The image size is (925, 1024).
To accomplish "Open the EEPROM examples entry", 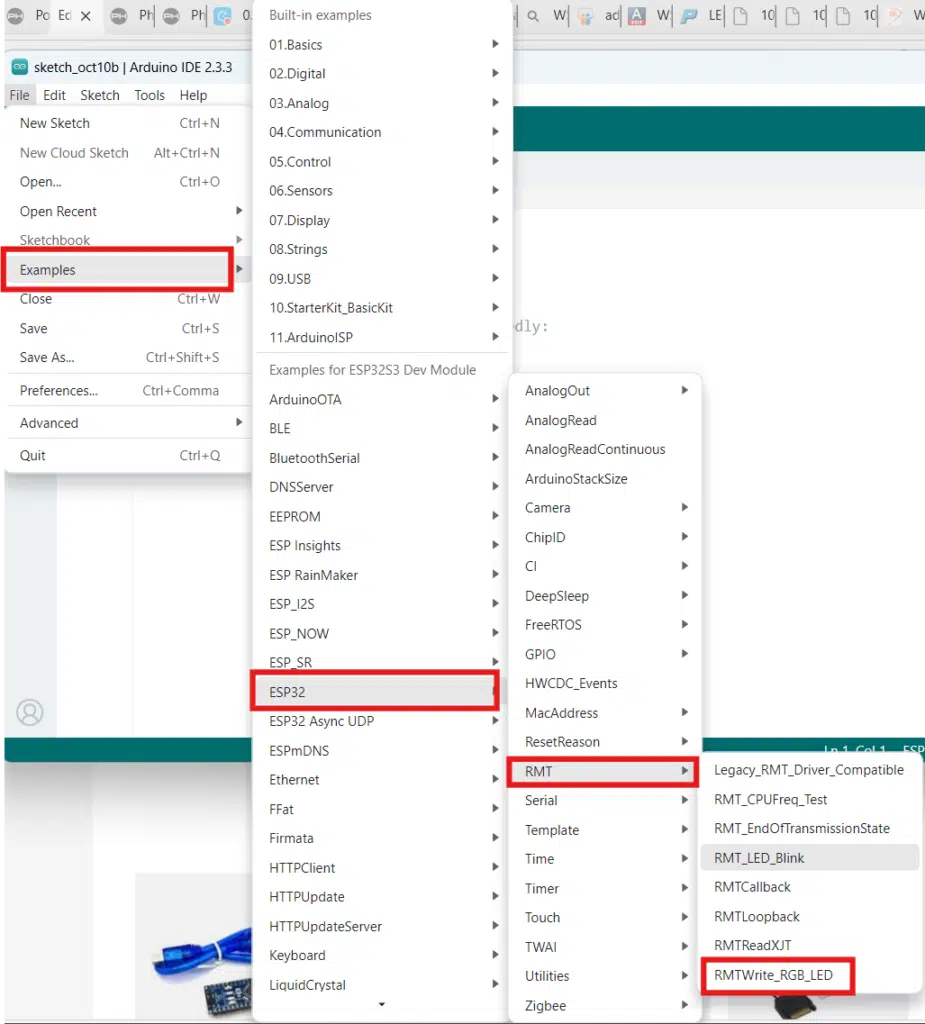I will click(x=382, y=517).
